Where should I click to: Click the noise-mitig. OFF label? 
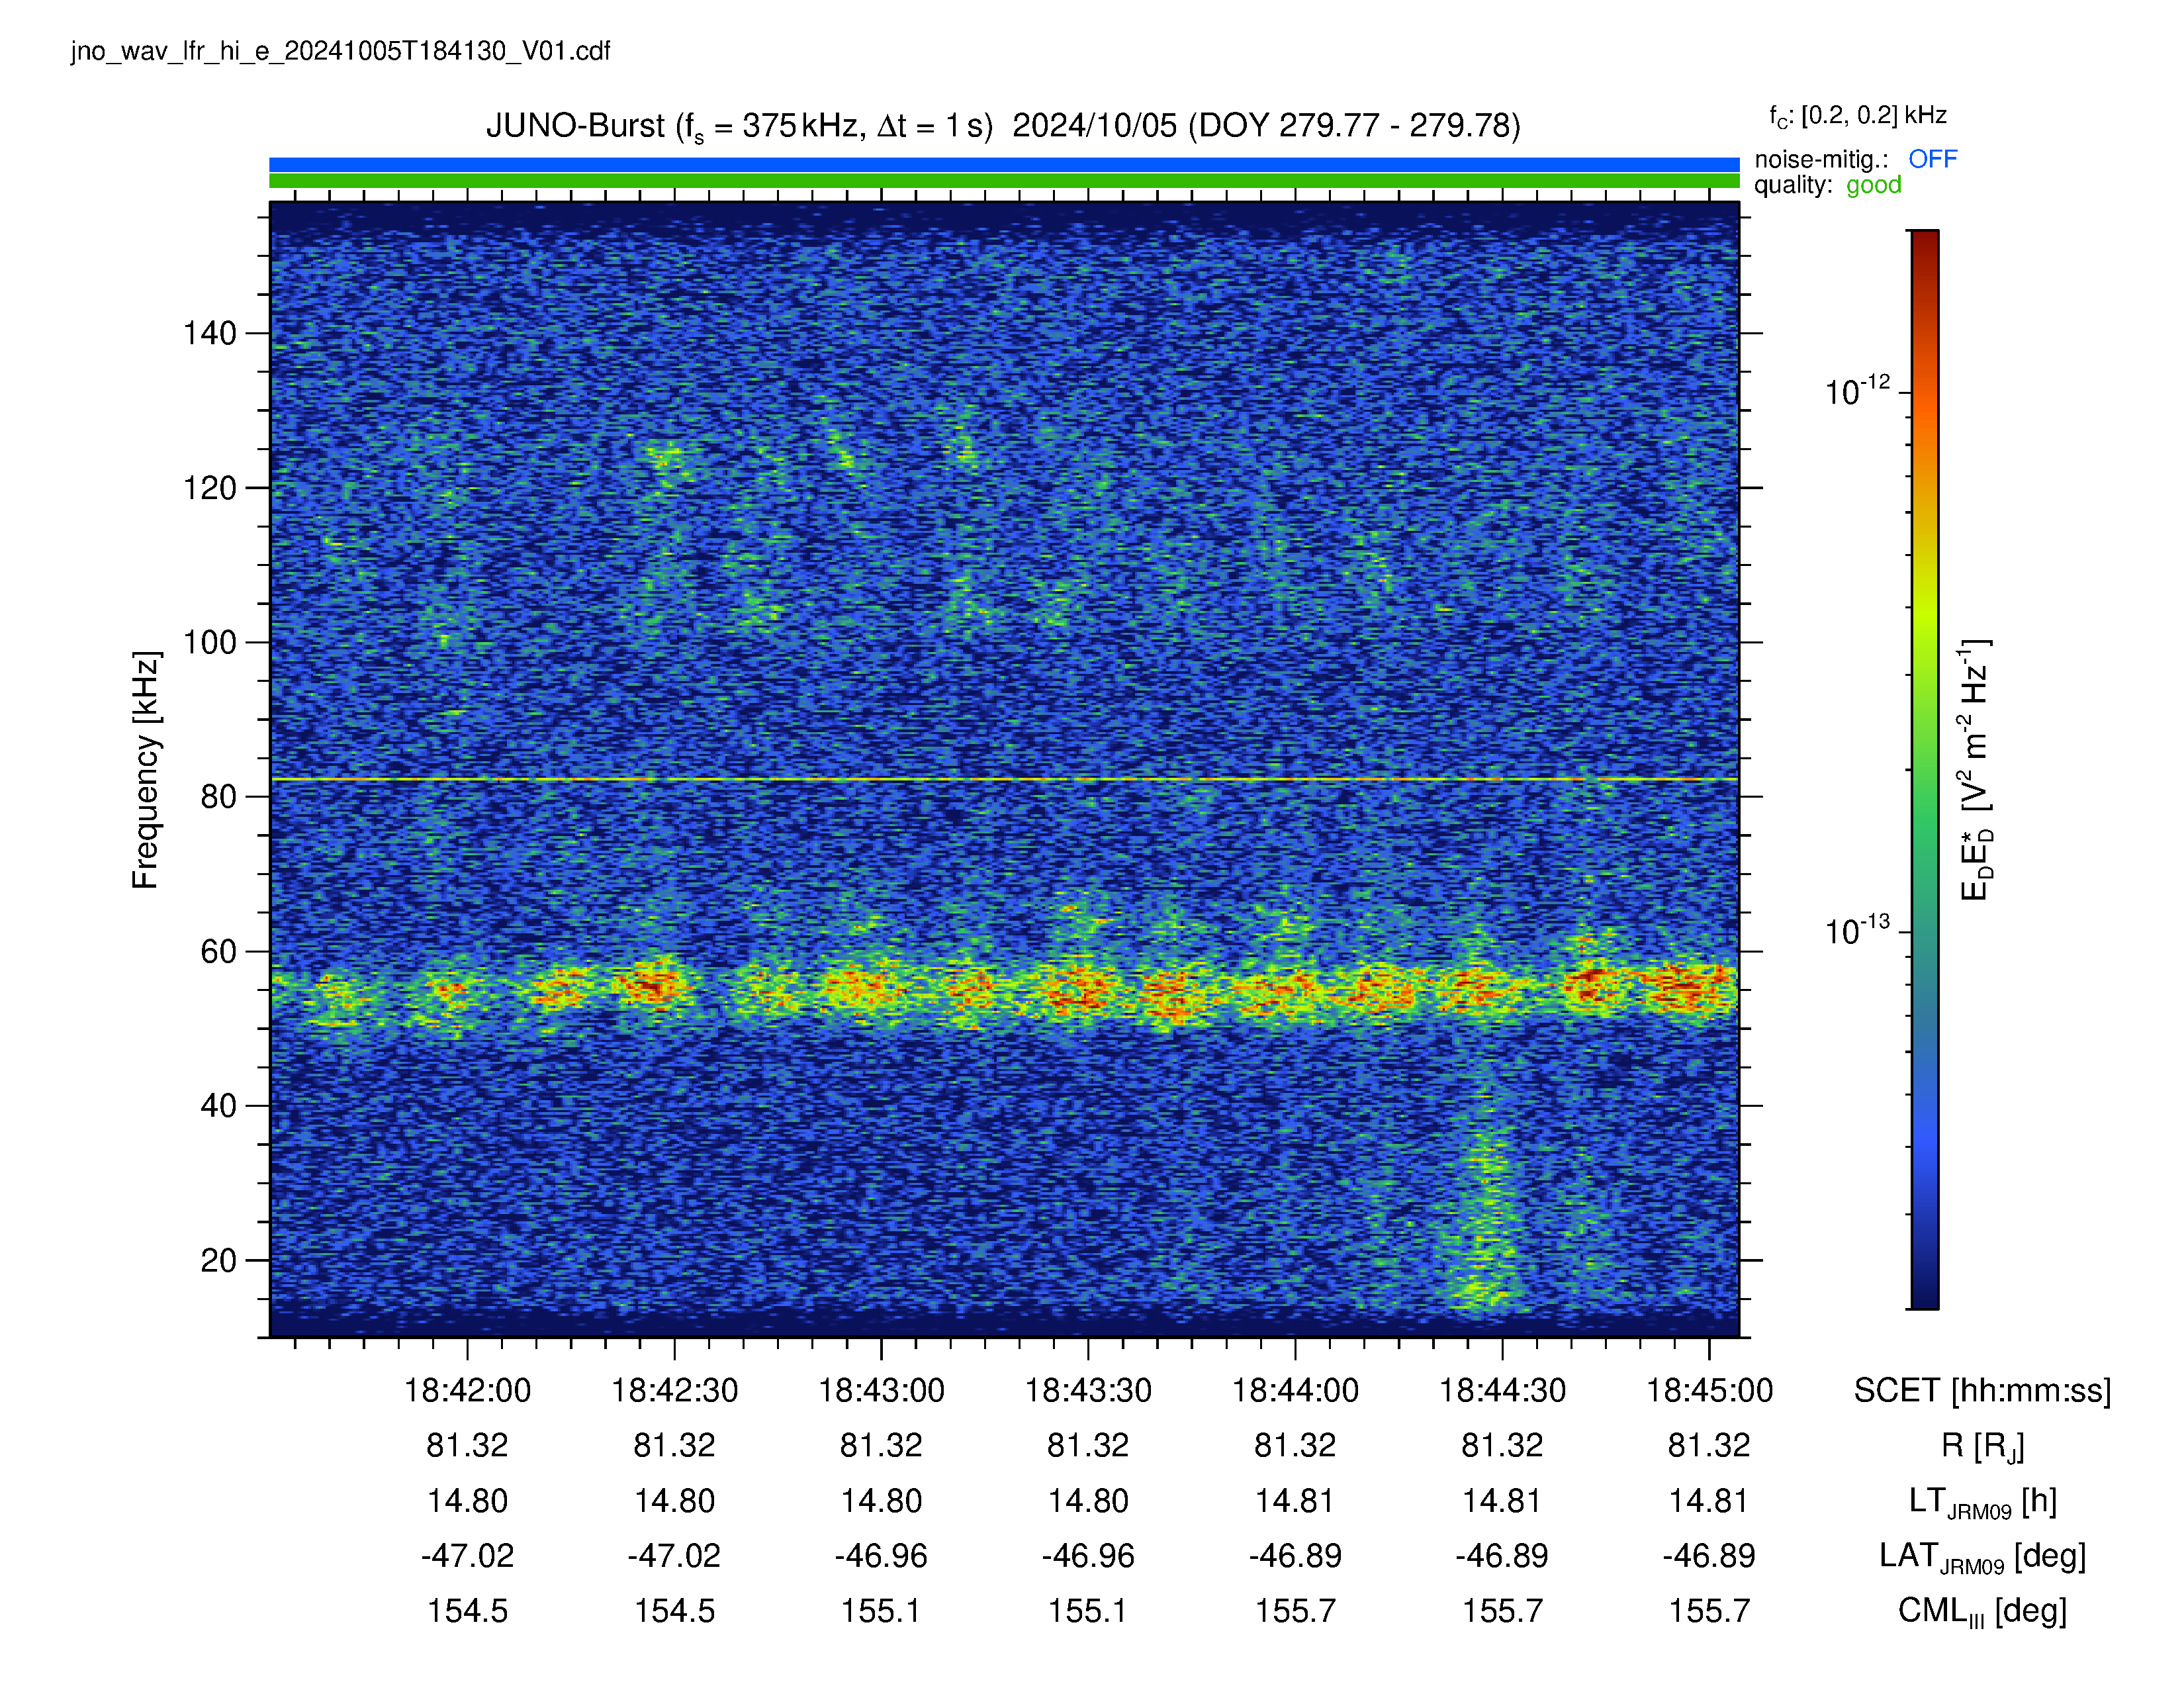coord(1855,159)
